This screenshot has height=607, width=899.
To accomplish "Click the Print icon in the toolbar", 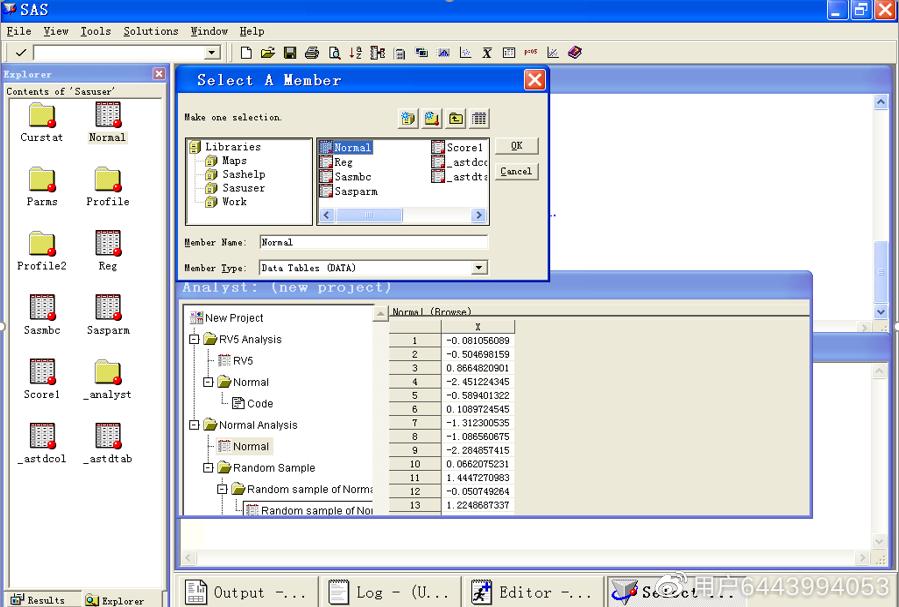I will [312, 53].
